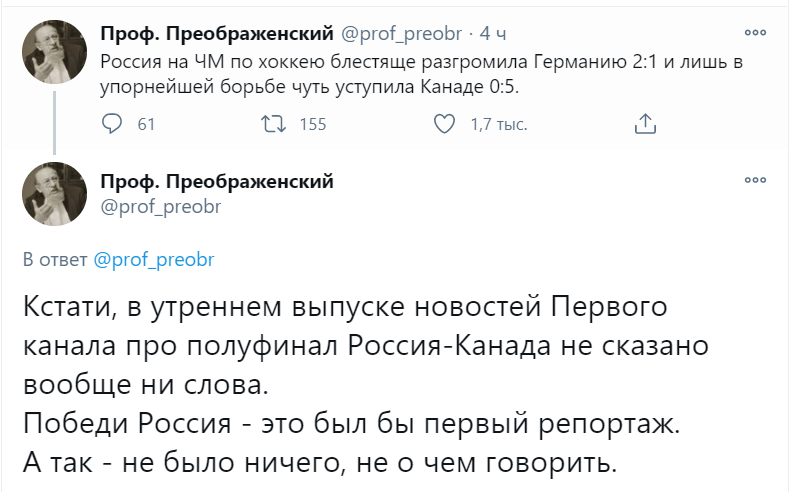Follow the @prof_preobr link after 'В ответ'
This screenshot has width=790, height=492.
pyautogui.click(x=154, y=259)
